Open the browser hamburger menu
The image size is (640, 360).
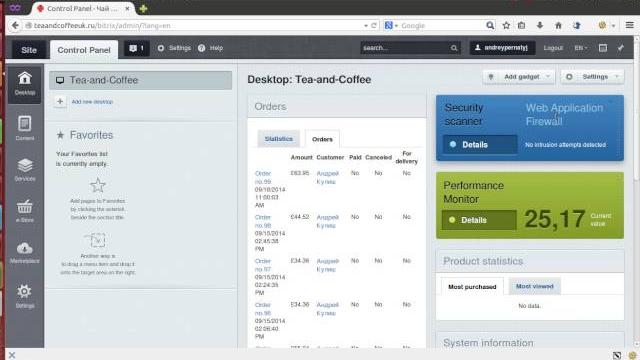pos(629,25)
